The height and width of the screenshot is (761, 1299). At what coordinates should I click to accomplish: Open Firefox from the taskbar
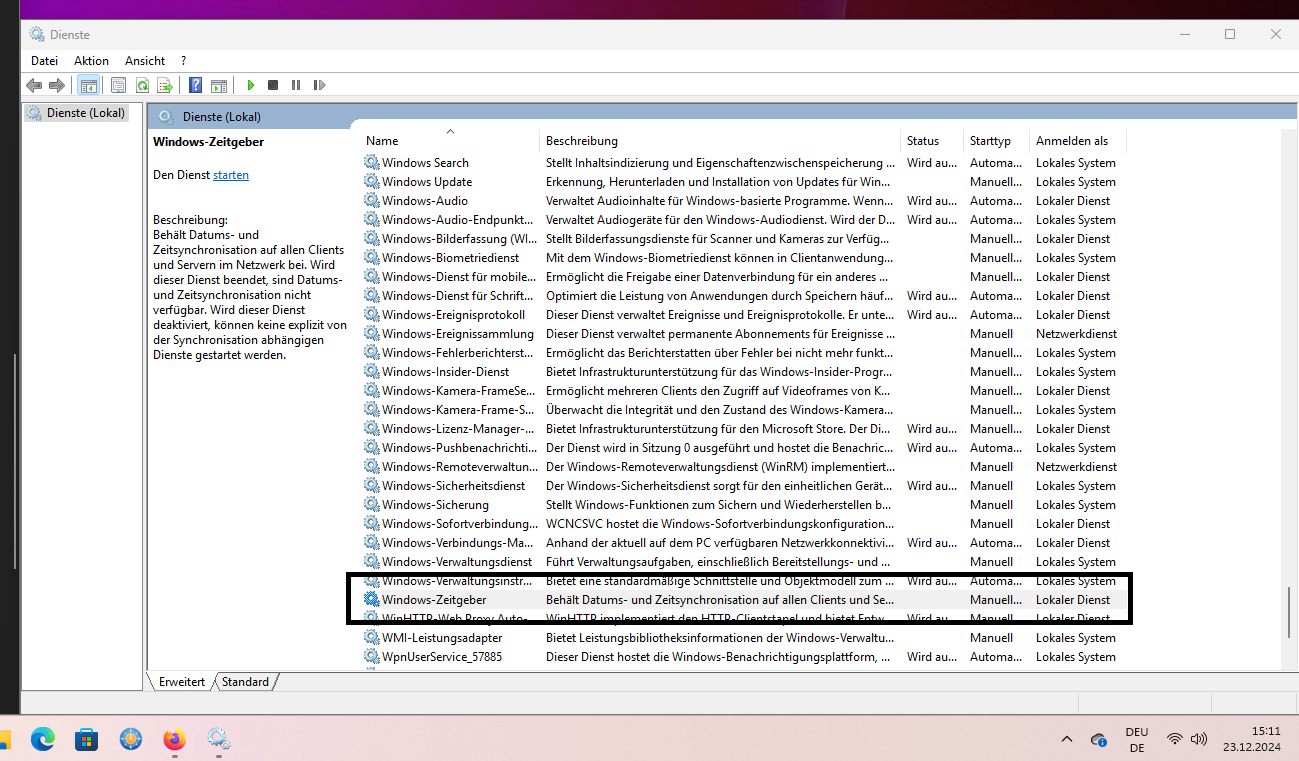[x=174, y=739]
